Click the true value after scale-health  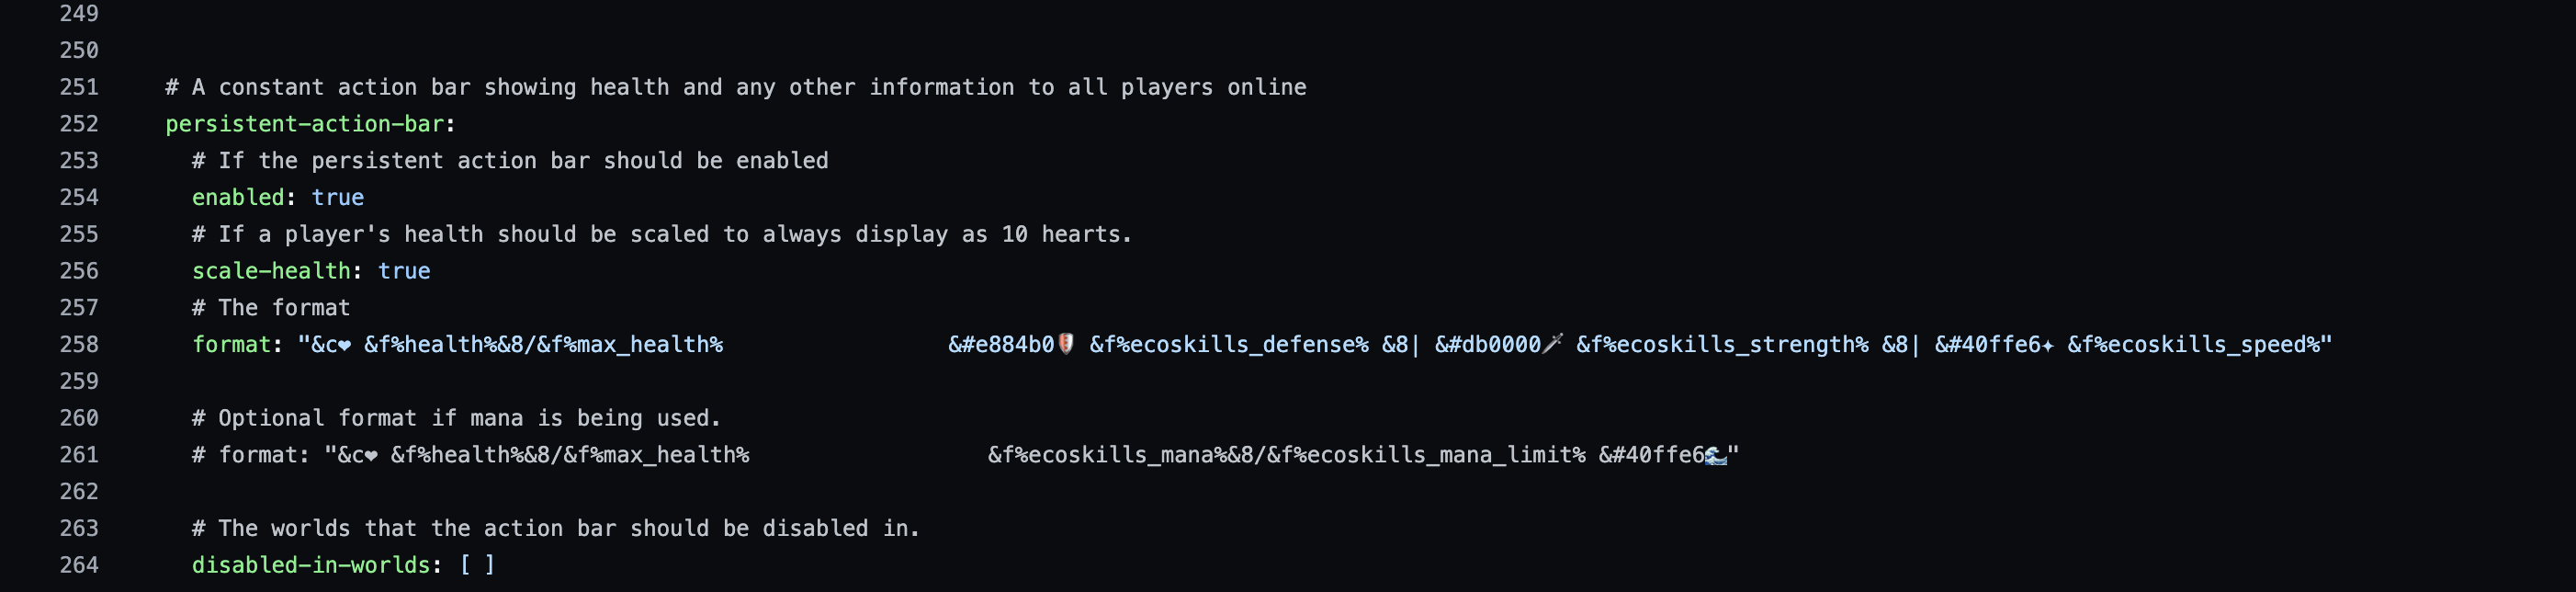click(x=404, y=271)
